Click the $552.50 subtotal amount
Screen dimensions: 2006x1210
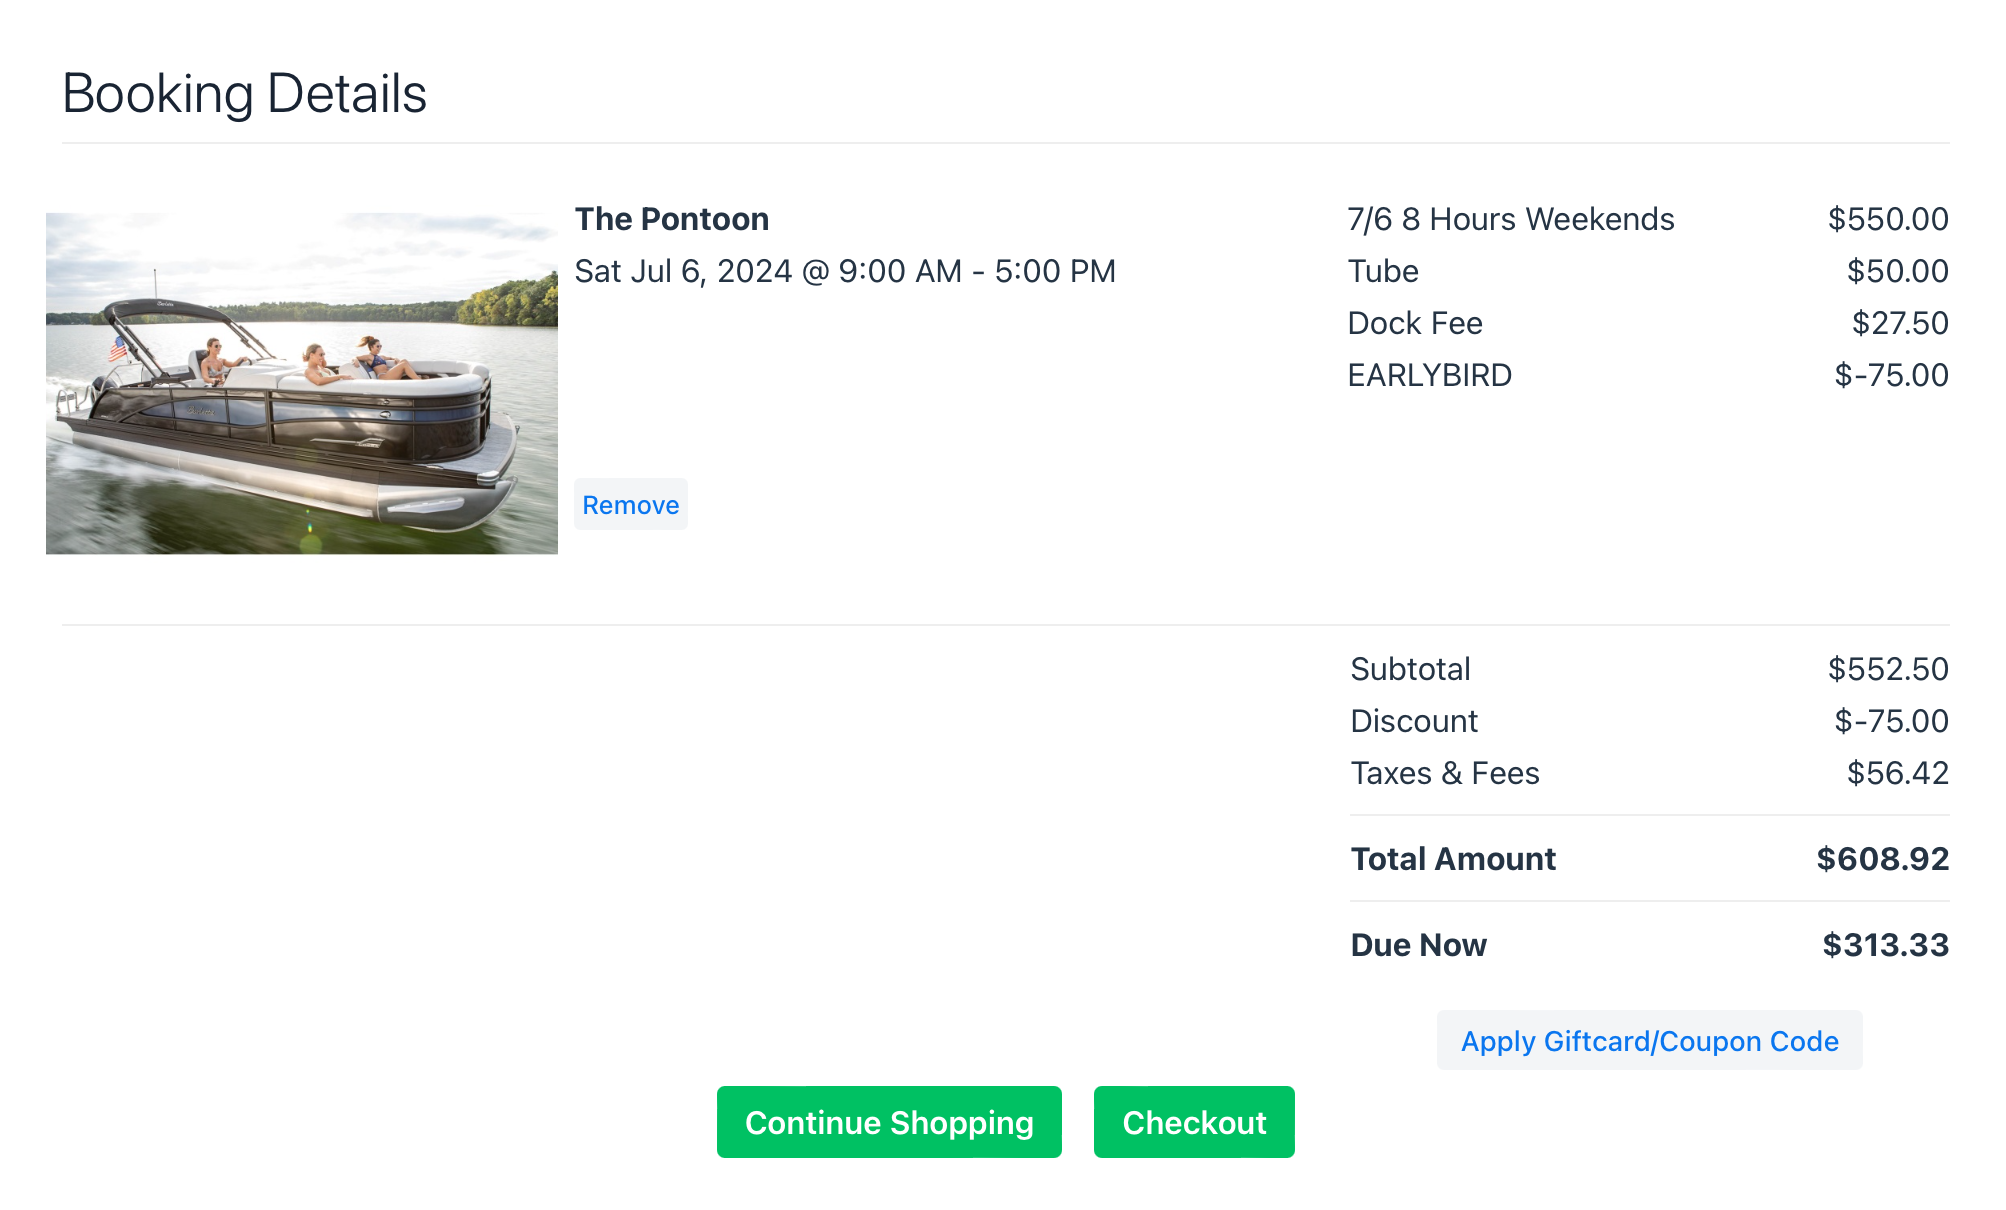tap(1887, 669)
